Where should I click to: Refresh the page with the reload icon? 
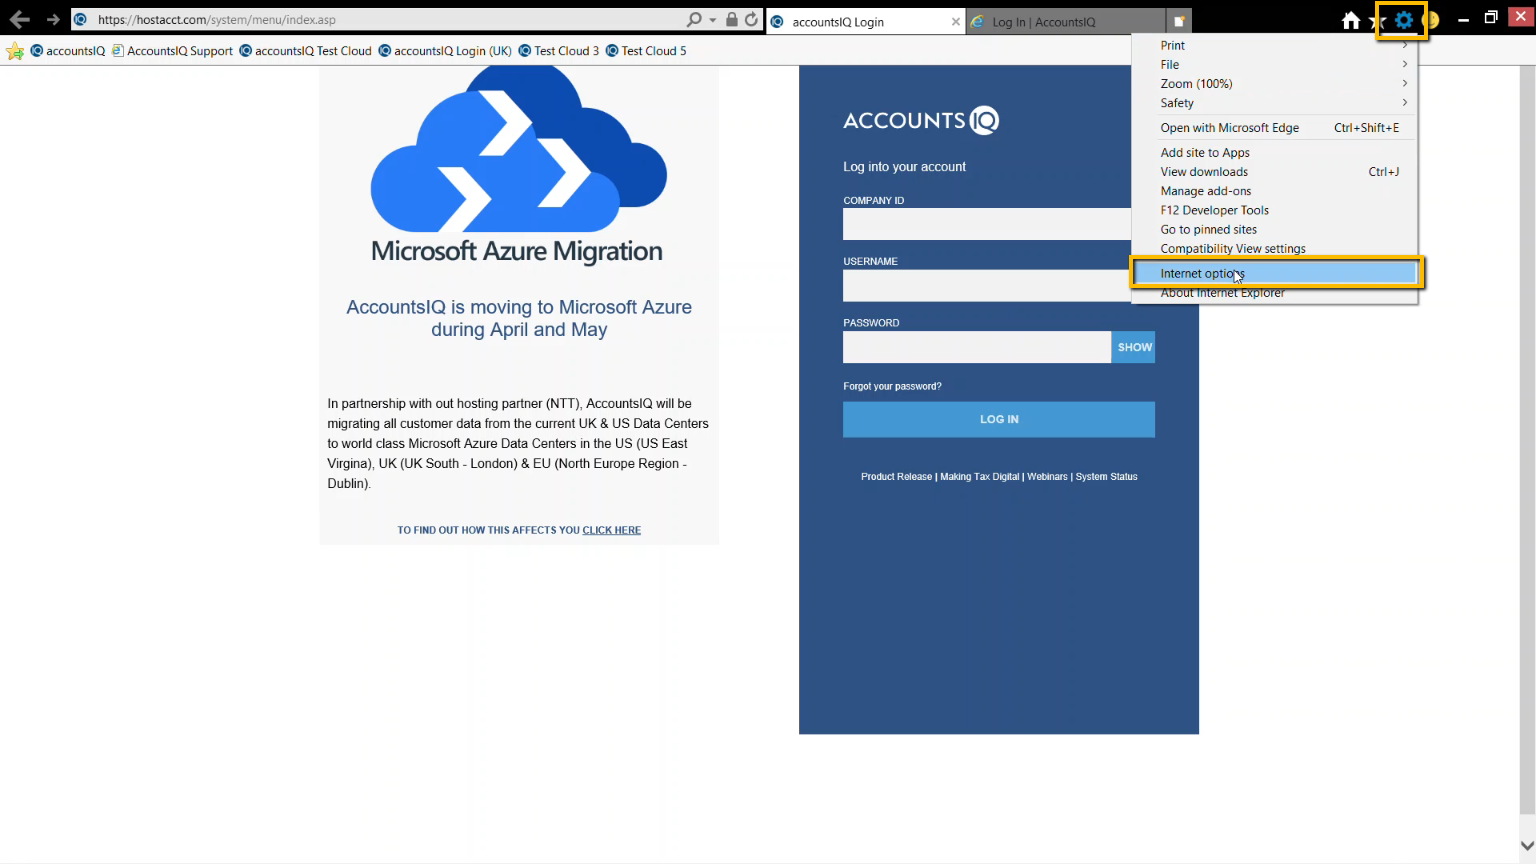click(751, 19)
